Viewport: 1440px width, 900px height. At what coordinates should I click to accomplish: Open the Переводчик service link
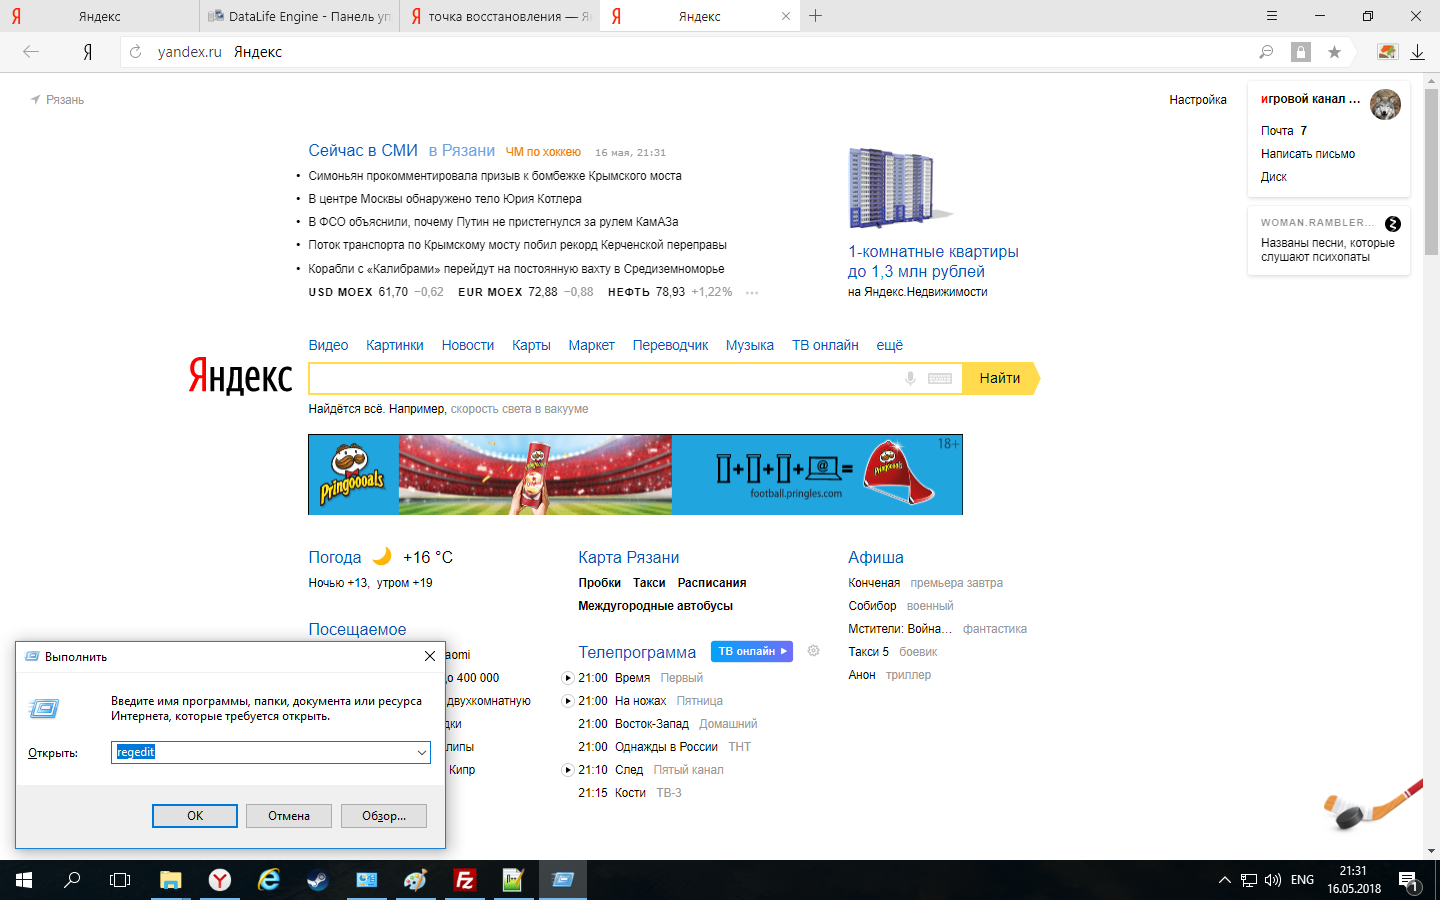[670, 345]
